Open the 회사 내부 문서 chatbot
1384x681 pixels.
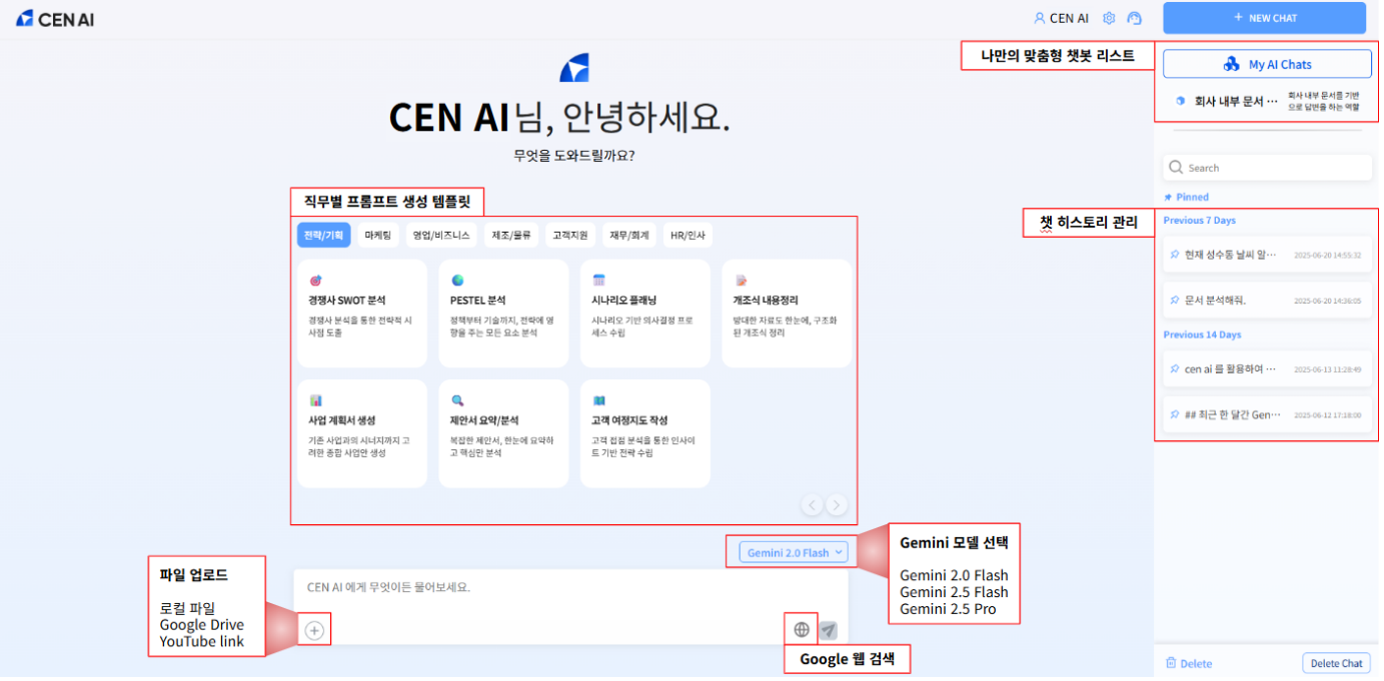(1267, 101)
